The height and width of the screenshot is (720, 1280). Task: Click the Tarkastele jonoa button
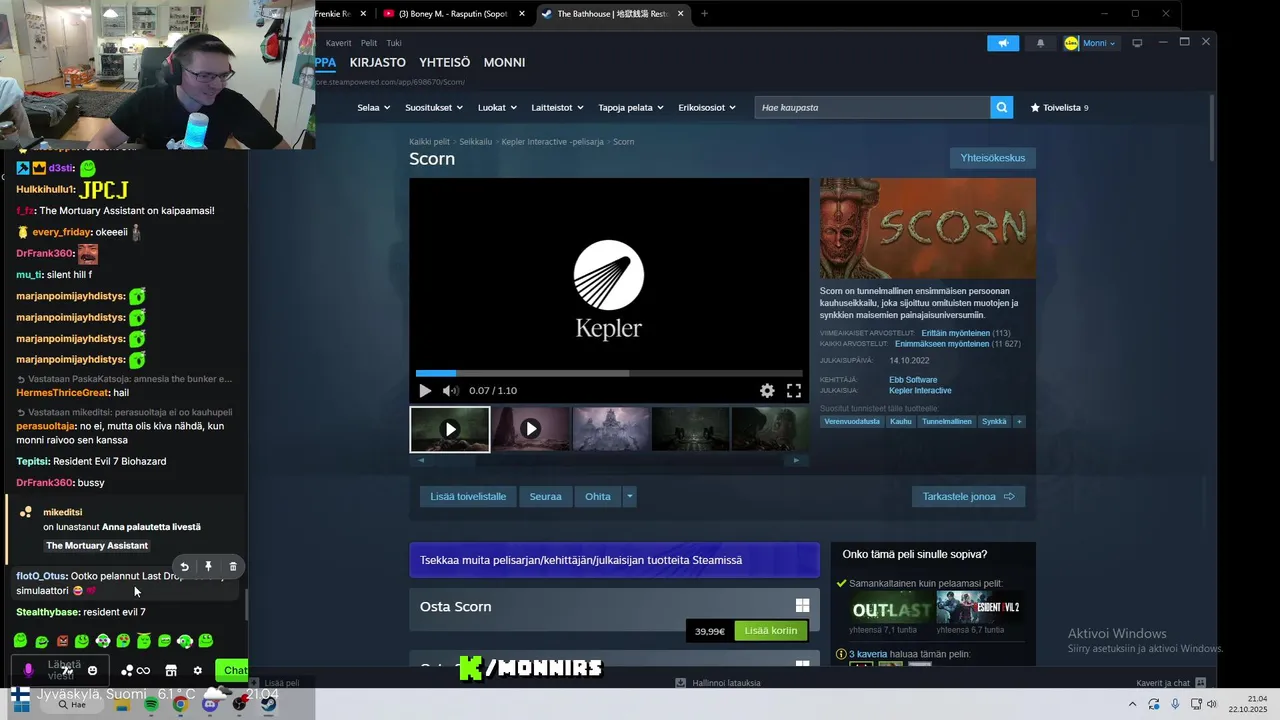968,496
